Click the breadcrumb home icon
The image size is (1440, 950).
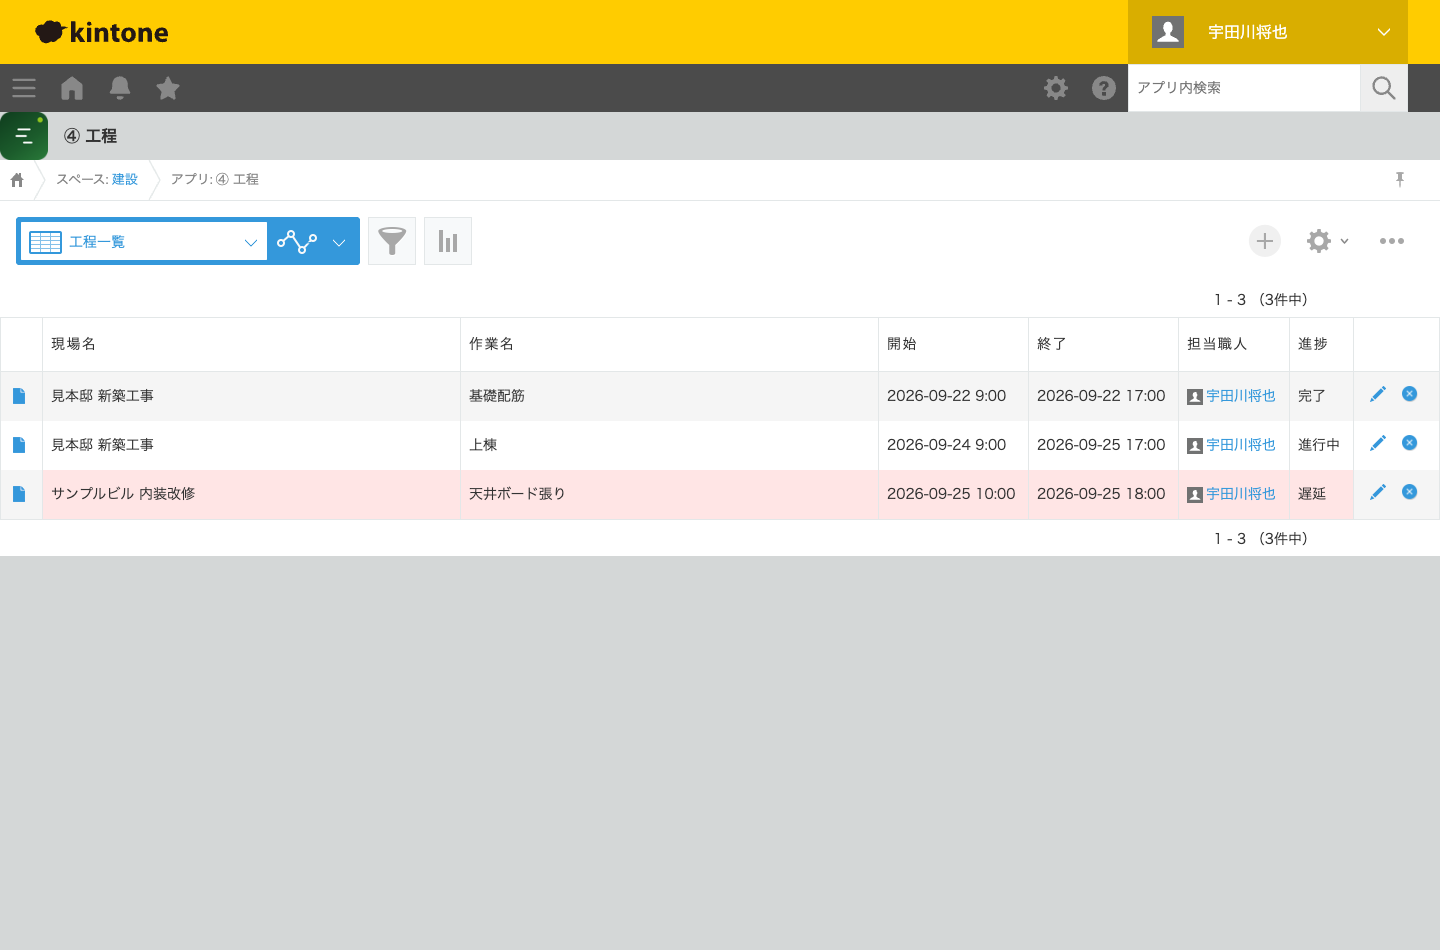pyautogui.click(x=17, y=180)
